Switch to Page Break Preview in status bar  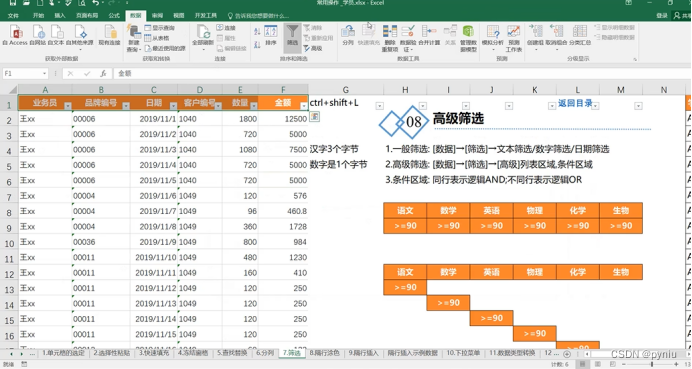click(x=613, y=364)
